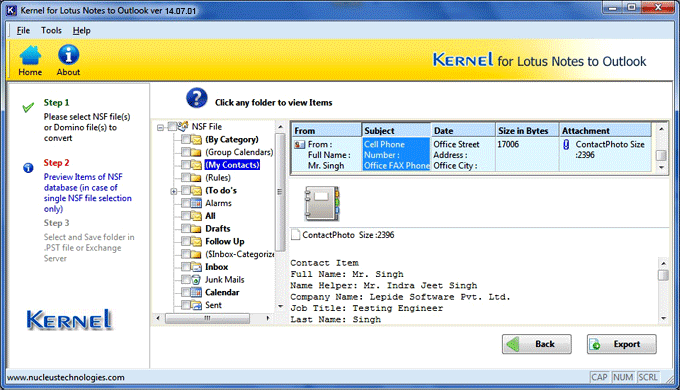Click the paperclip attachment icon

coord(566,144)
